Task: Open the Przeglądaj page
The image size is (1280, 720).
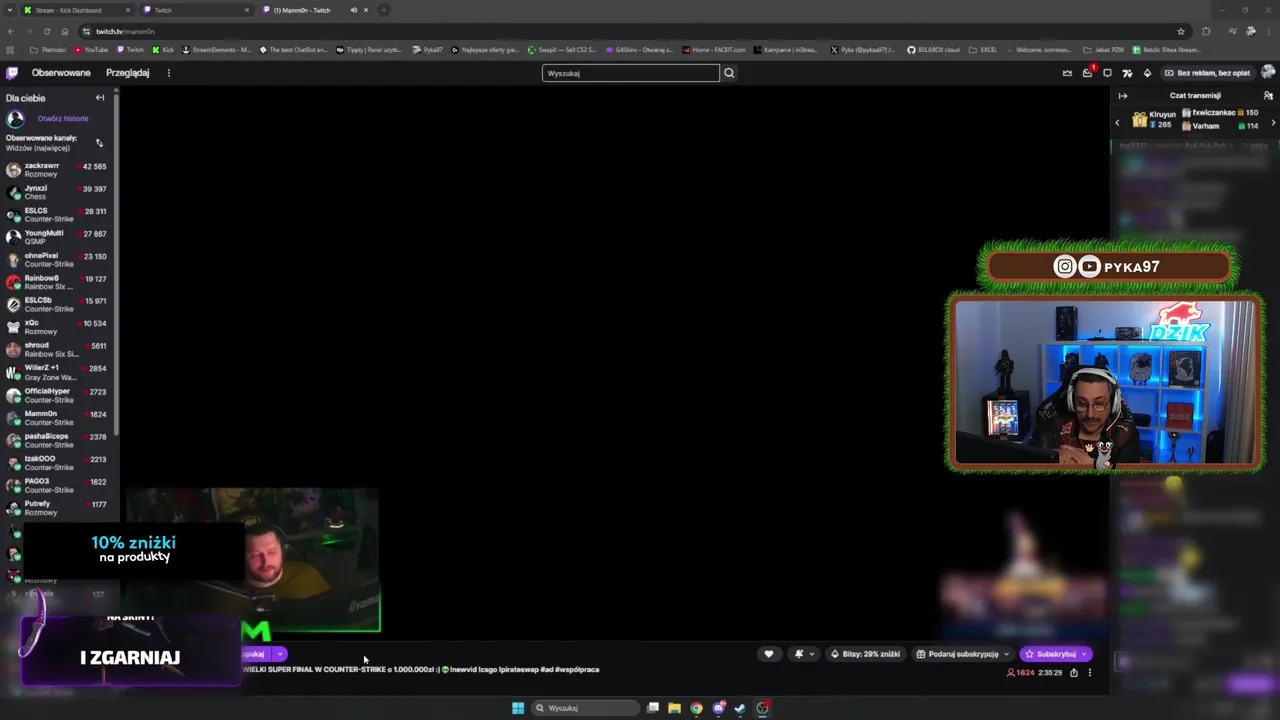Action: click(x=128, y=73)
